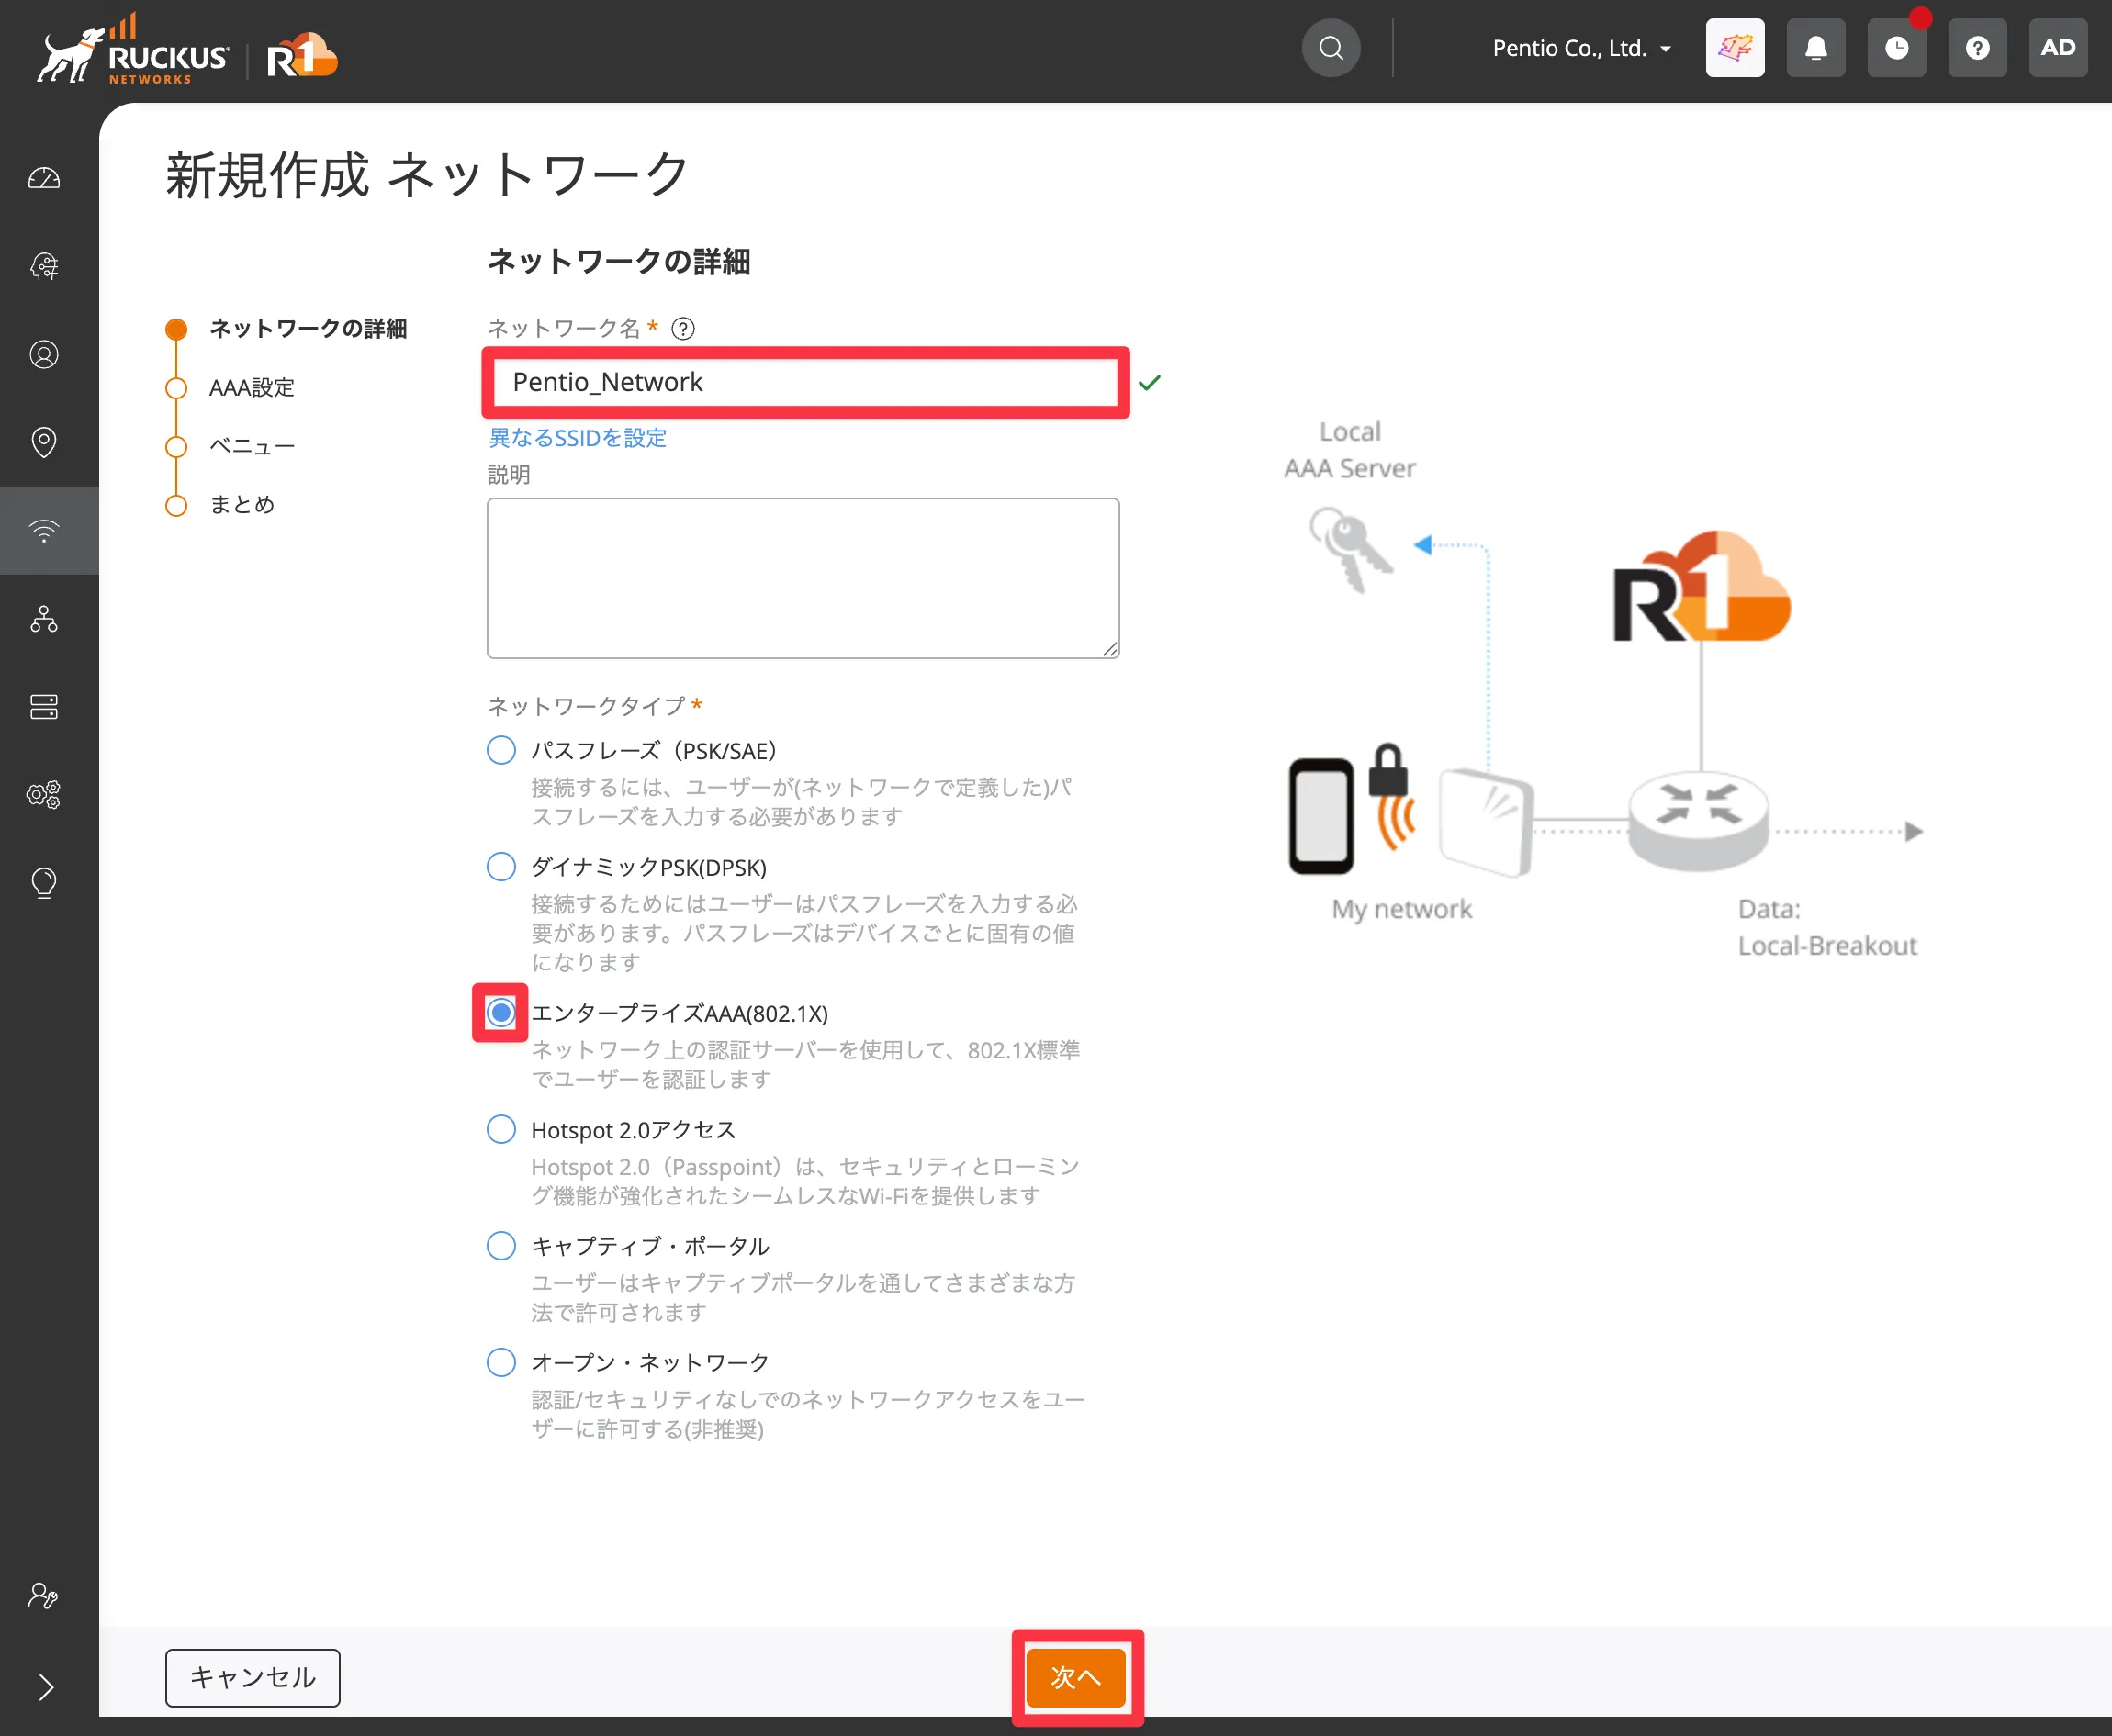
Task: Open the Pentio Co., Ltd. tenant dropdown
Action: tap(1581, 48)
